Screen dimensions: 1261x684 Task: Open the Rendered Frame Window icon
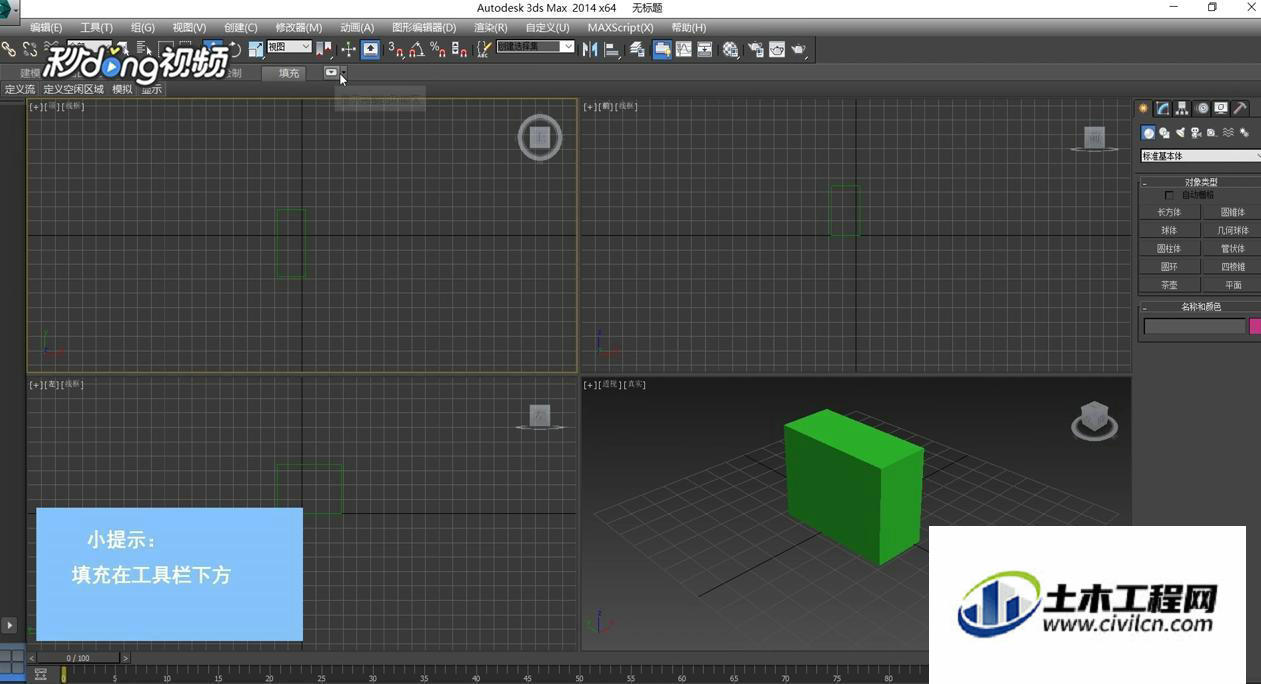pos(777,49)
